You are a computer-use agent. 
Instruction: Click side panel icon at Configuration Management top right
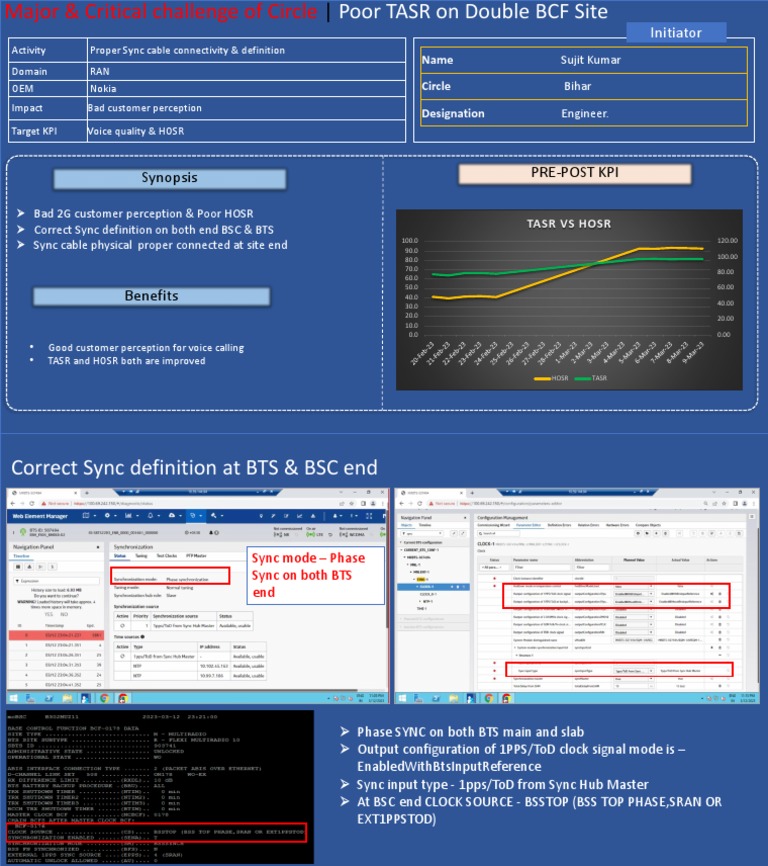click(x=752, y=516)
